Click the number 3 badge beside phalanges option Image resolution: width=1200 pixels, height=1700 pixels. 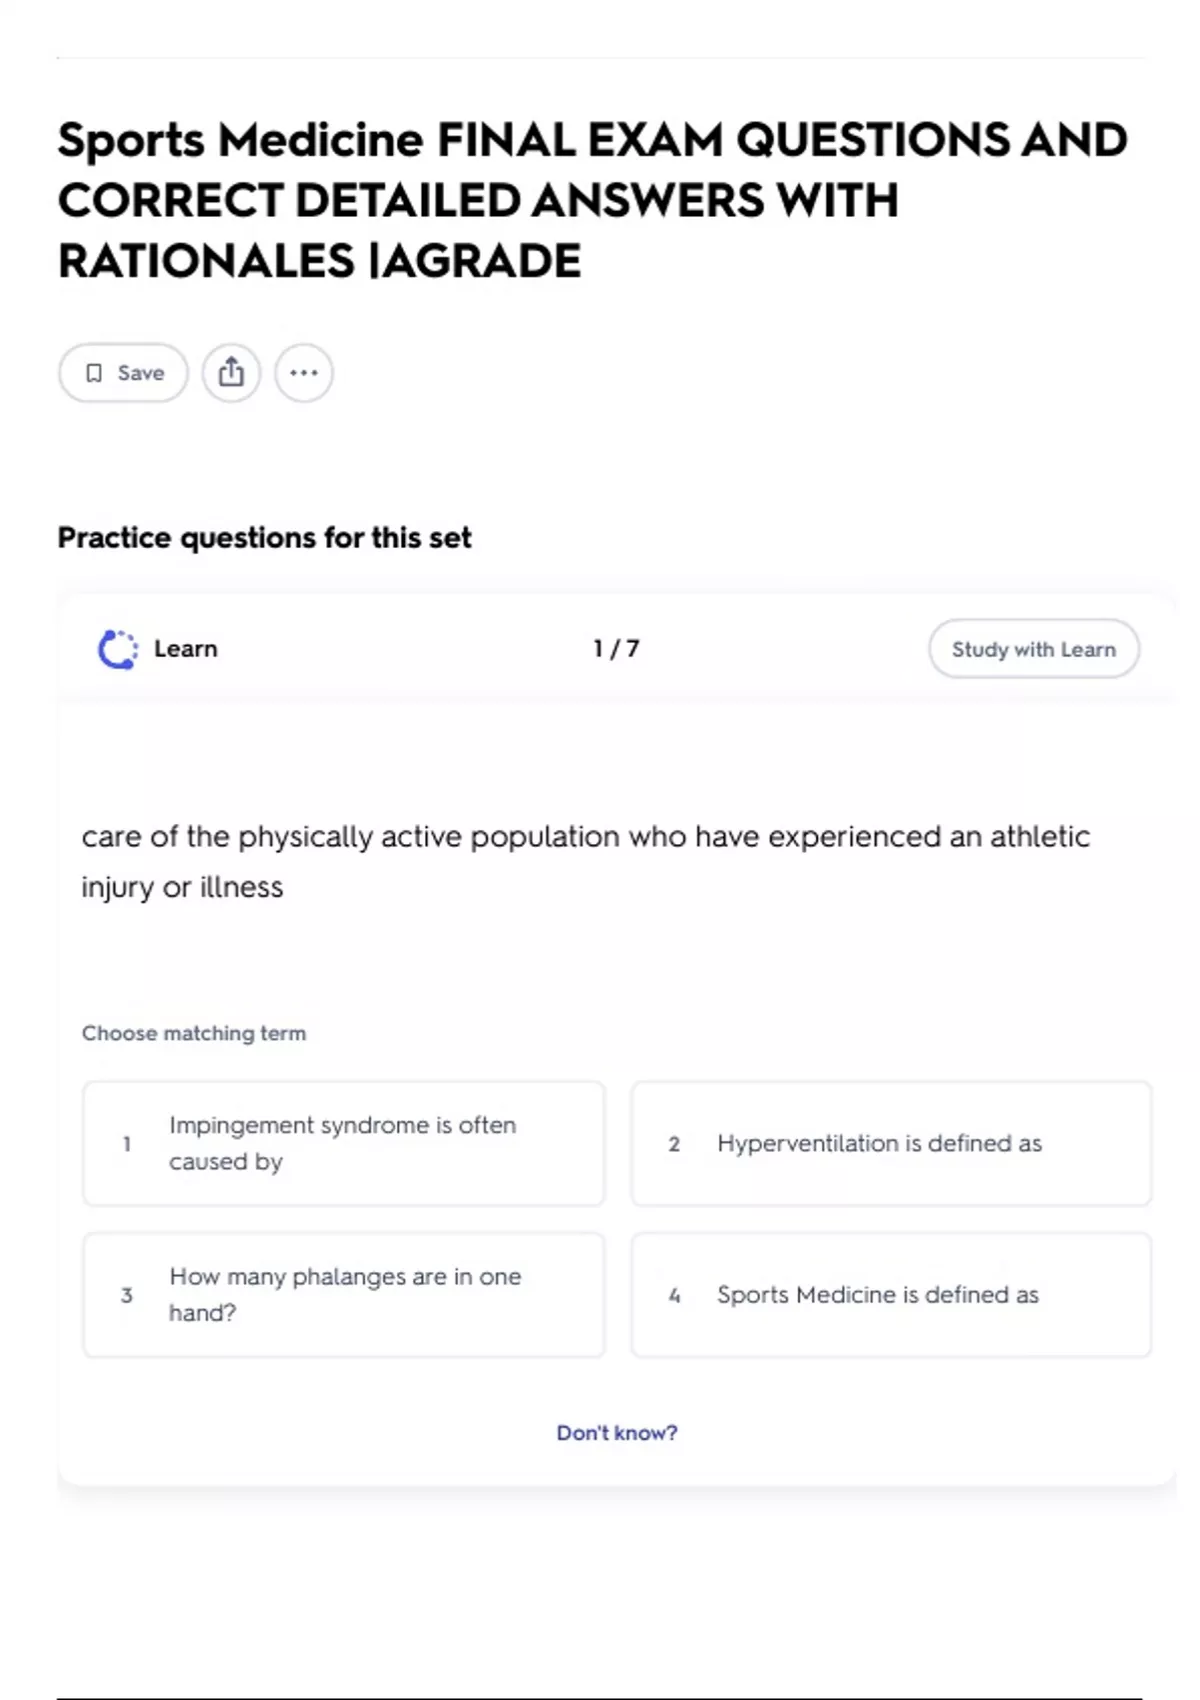(127, 1295)
